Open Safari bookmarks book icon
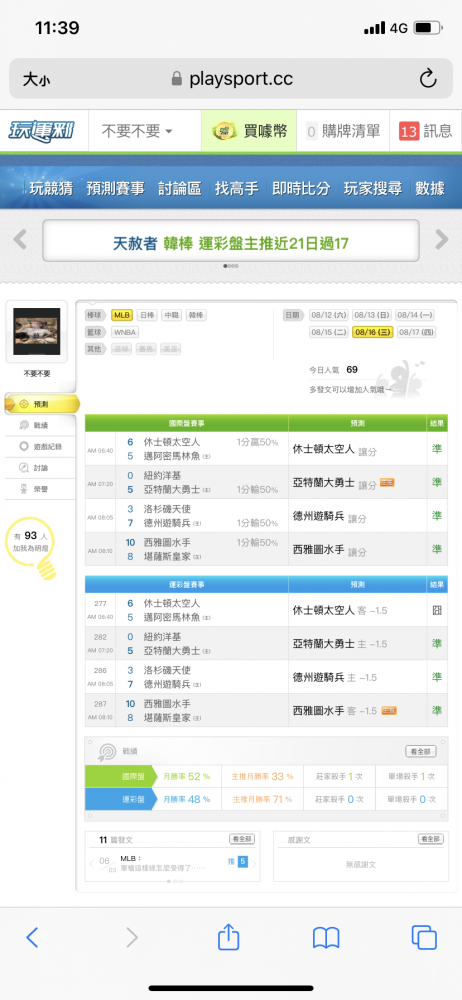This screenshot has height=1000, width=462. 325,937
